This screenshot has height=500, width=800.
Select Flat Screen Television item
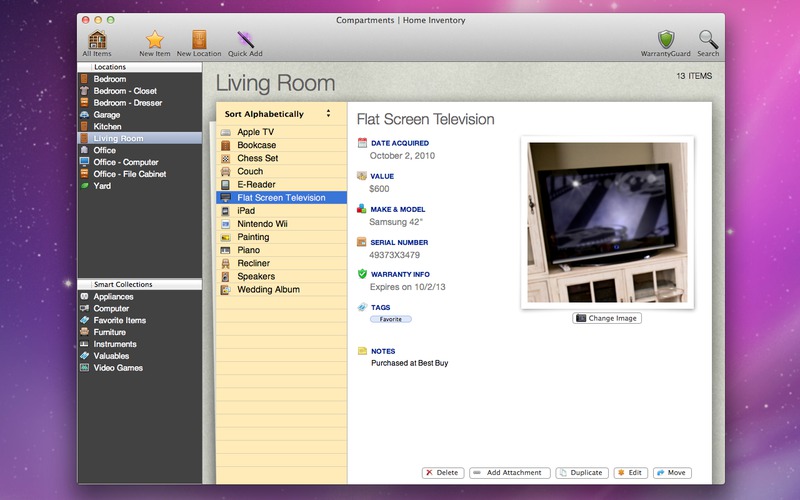click(282, 197)
